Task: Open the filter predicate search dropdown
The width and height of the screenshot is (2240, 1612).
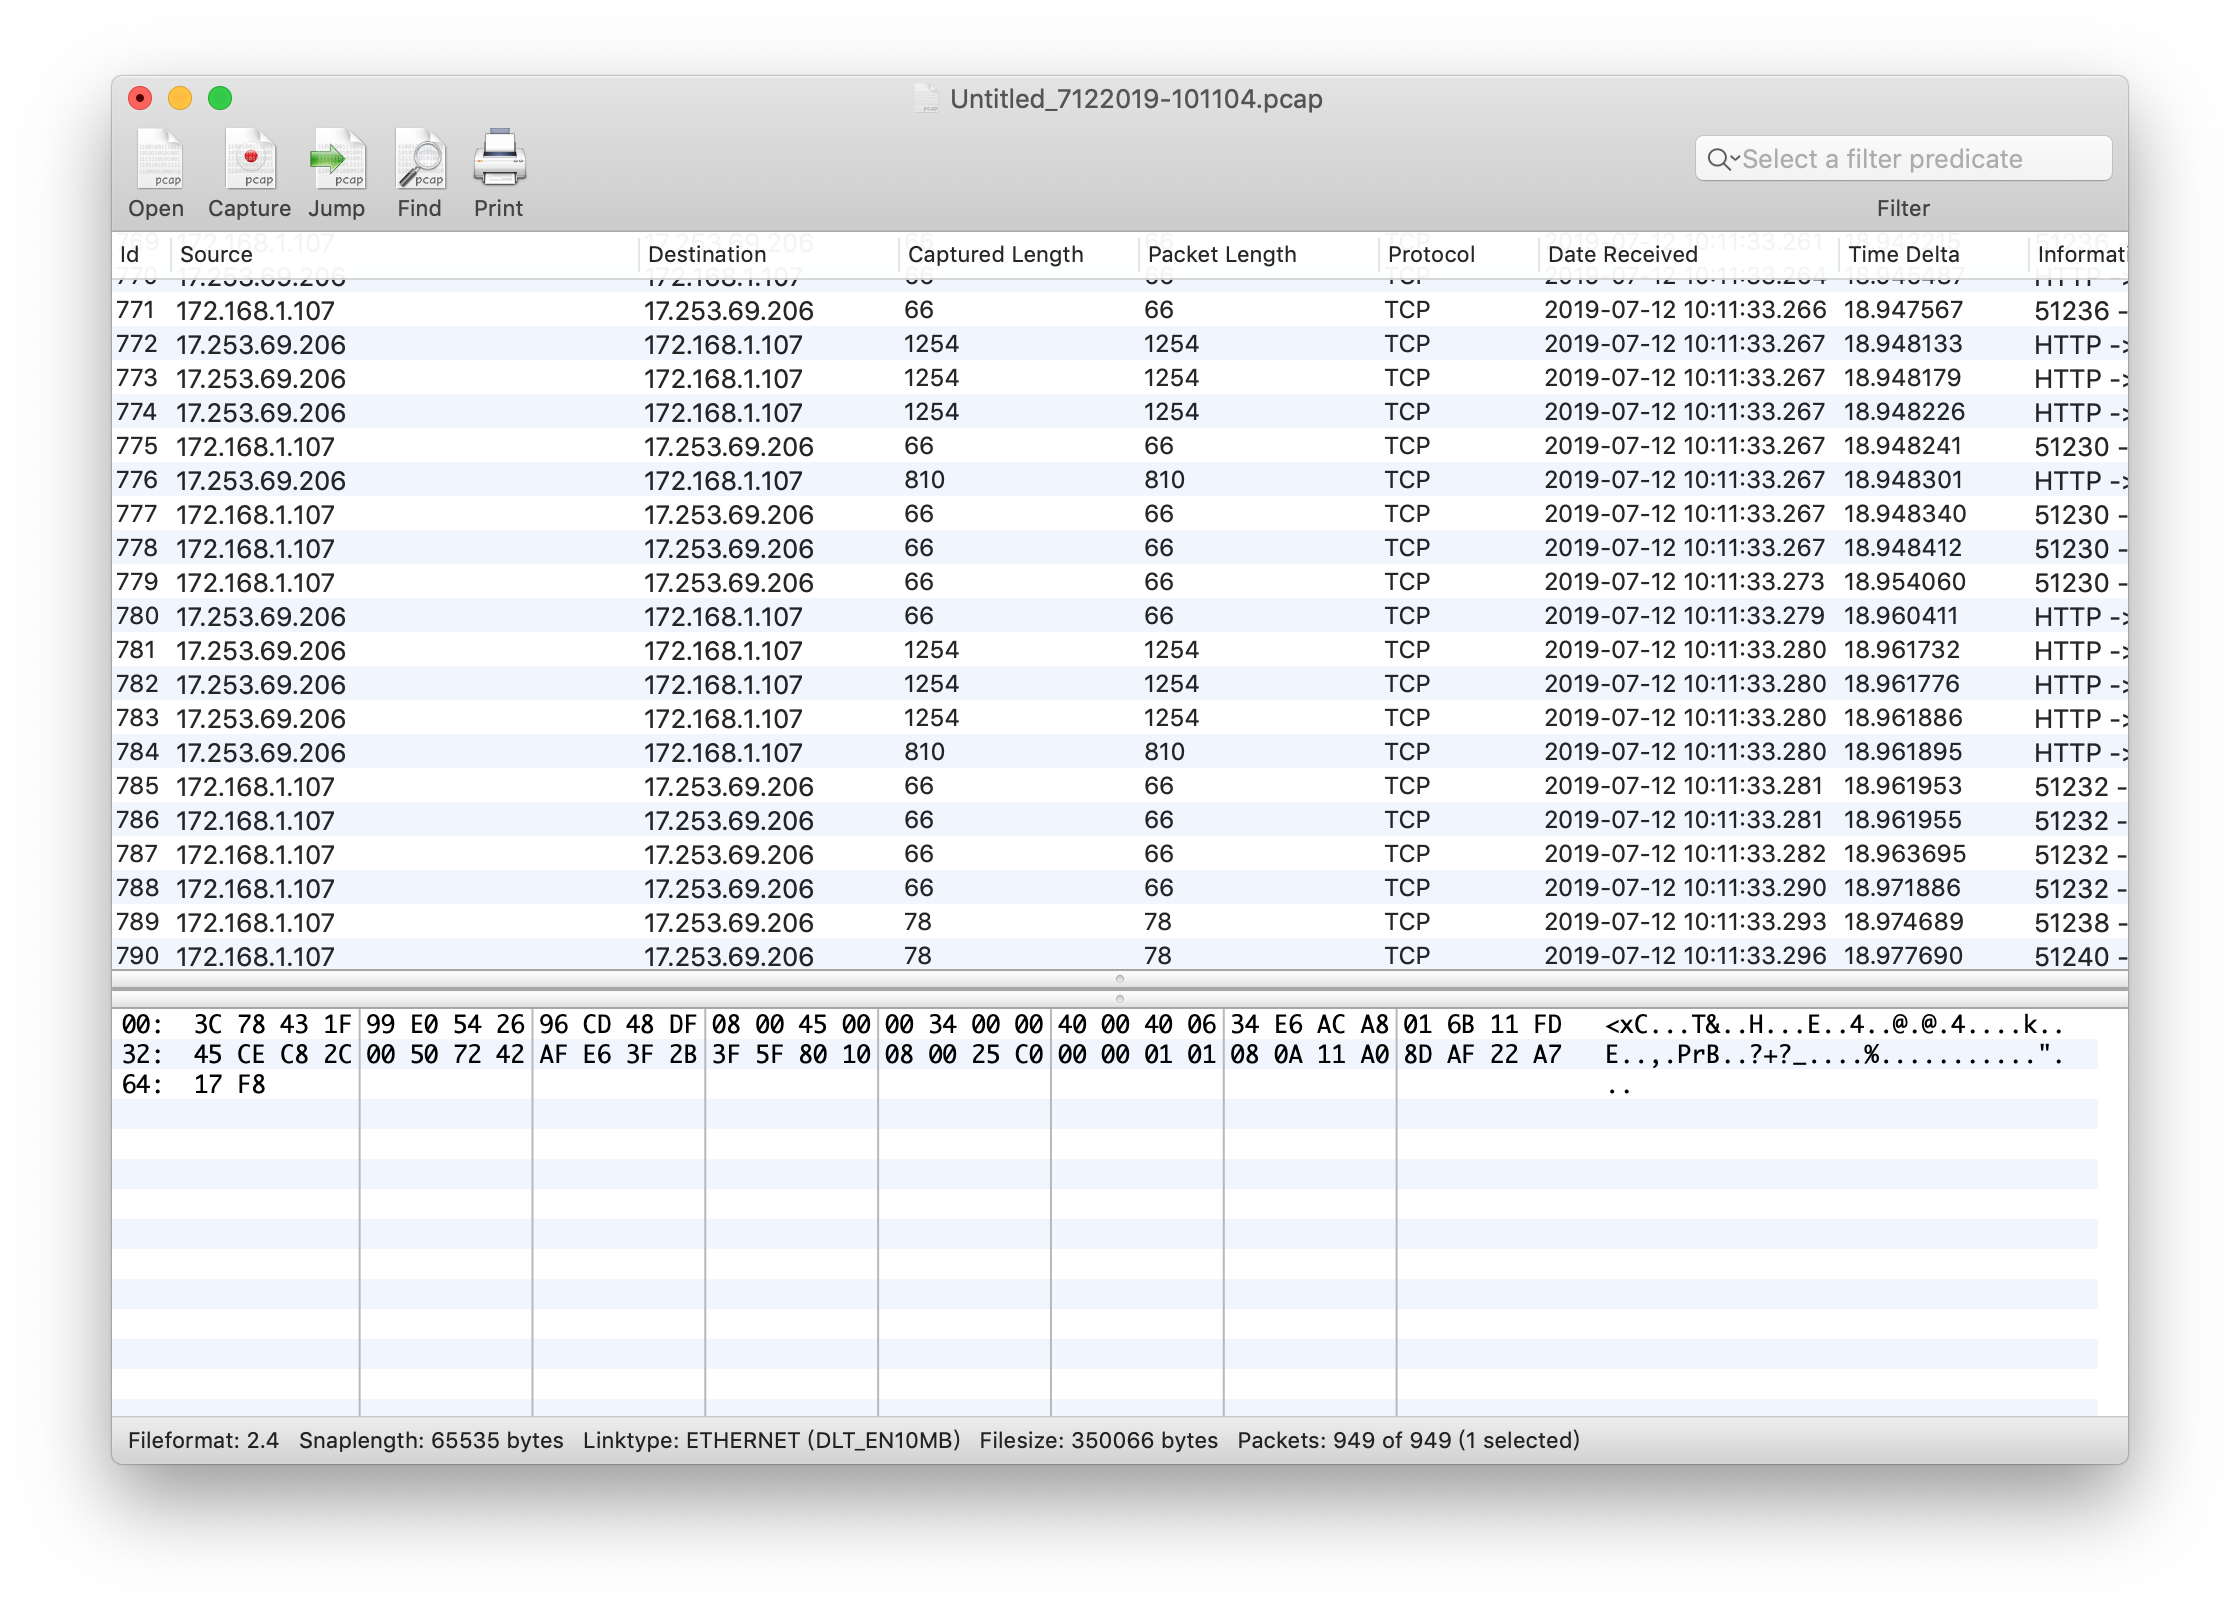Action: coord(1722,159)
